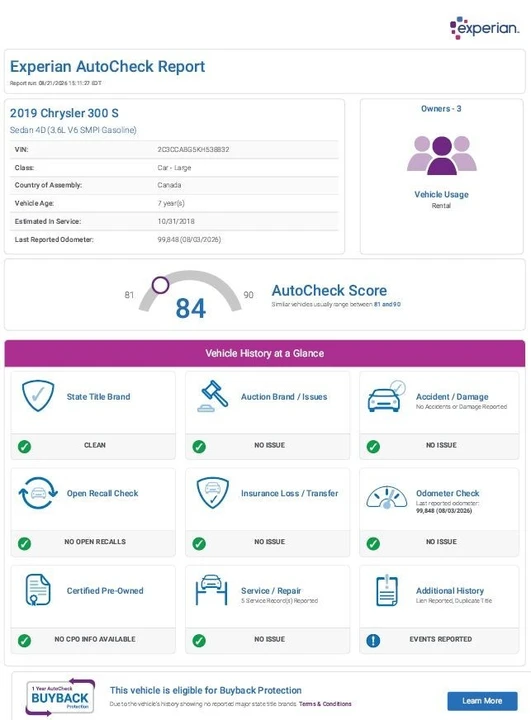Click green checkmark beside CLEAN status
This screenshot has height=720, width=531.
24,446
